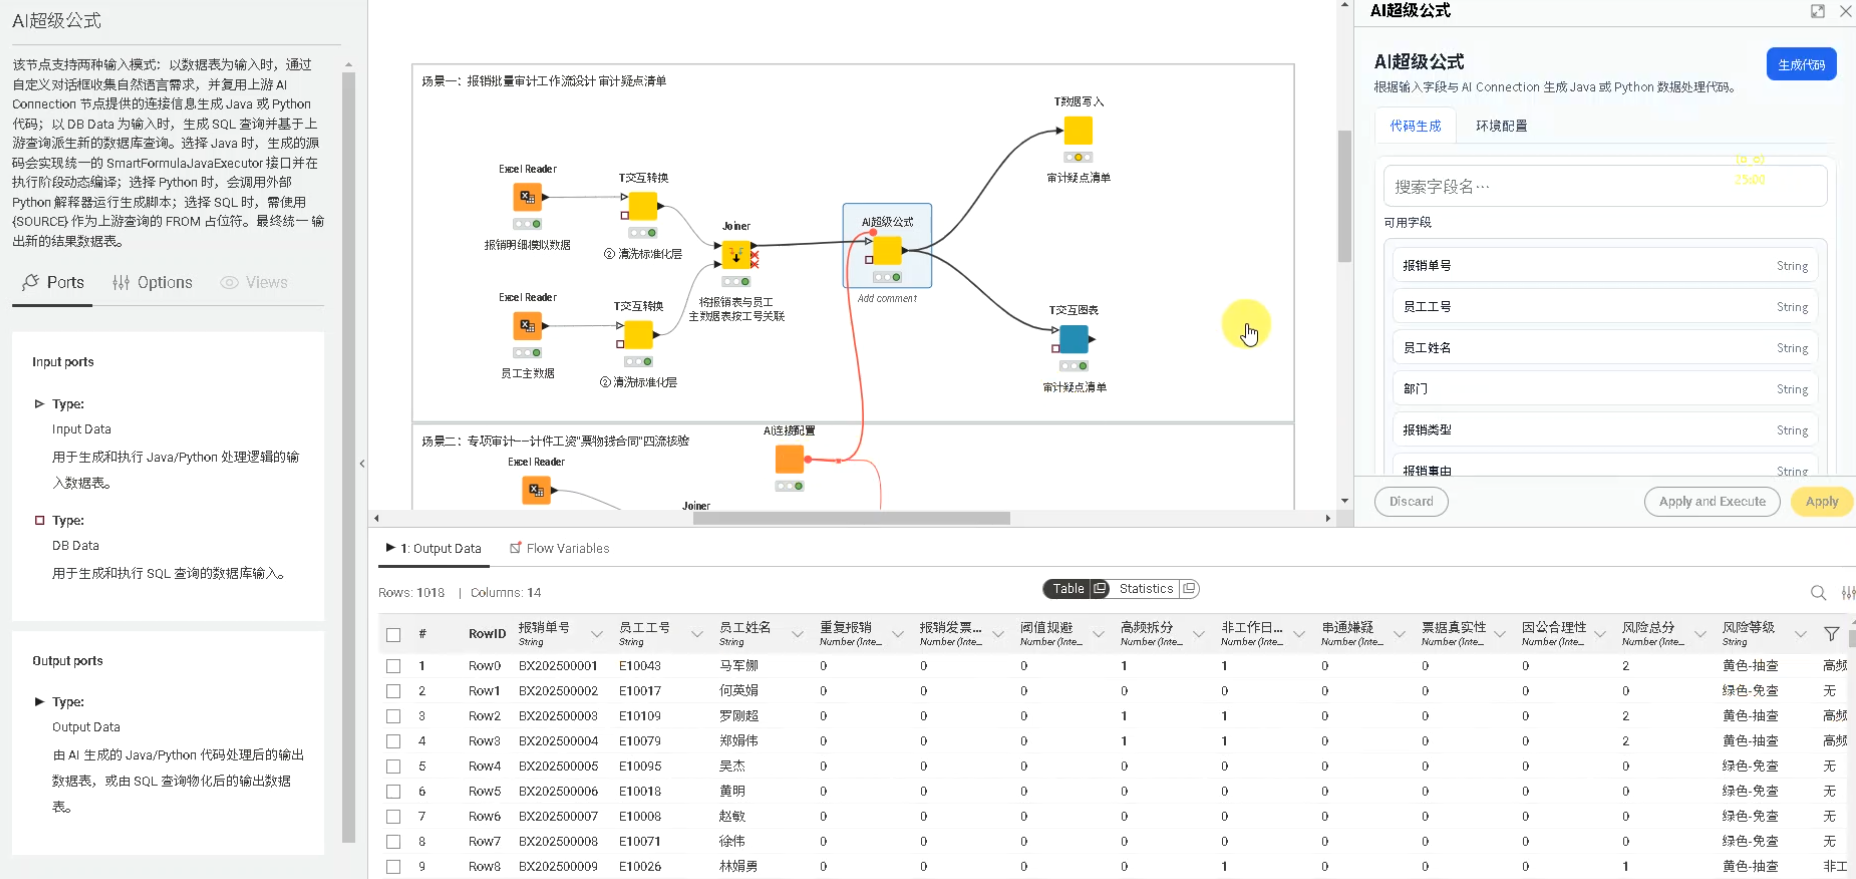The height and width of the screenshot is (879, 1856).
Task: Select the Excel Reader node labeled 报销明细模拟数据
Action: (x=527, y=197)
